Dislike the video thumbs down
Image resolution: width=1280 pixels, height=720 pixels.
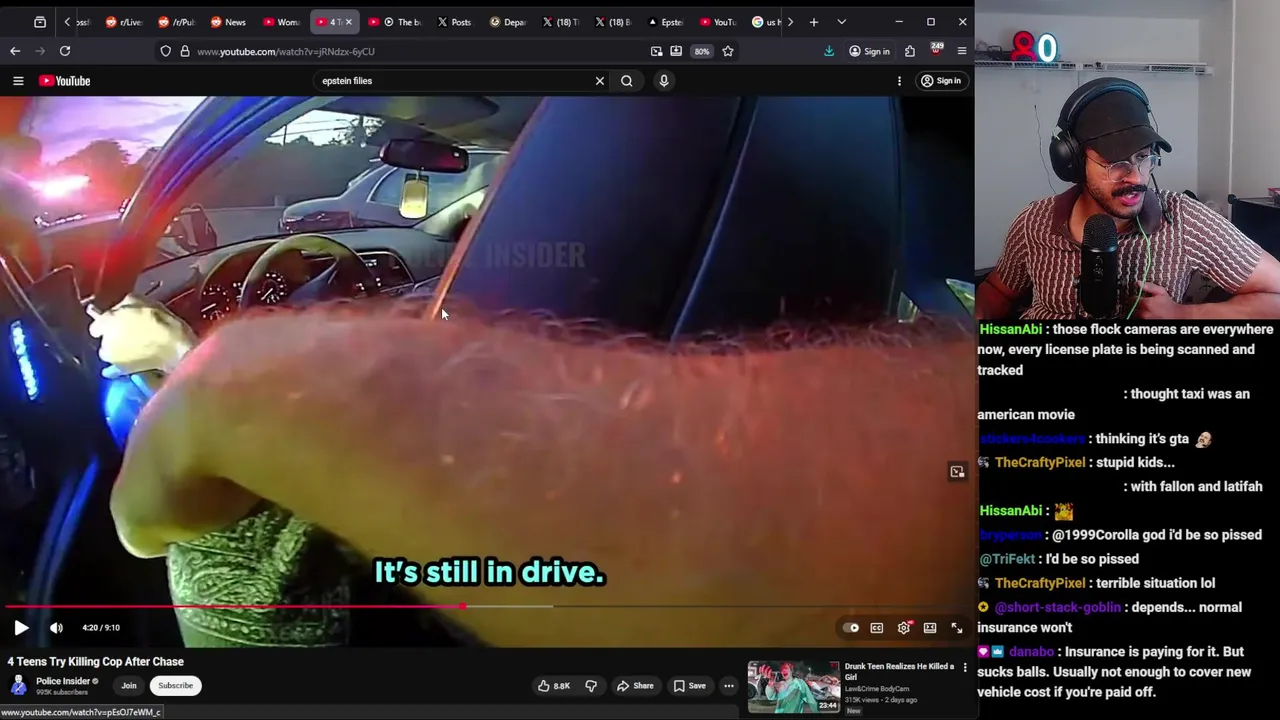(591, 686)
